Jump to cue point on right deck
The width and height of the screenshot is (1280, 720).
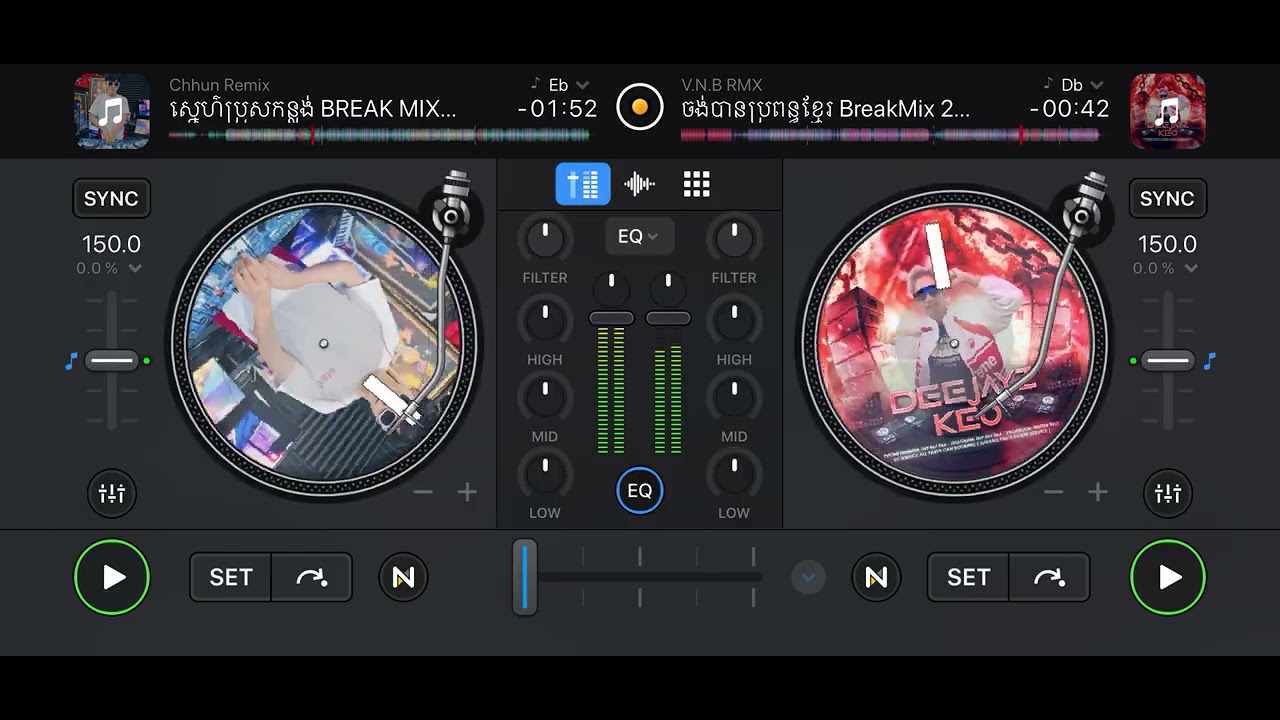(1049, 577)
